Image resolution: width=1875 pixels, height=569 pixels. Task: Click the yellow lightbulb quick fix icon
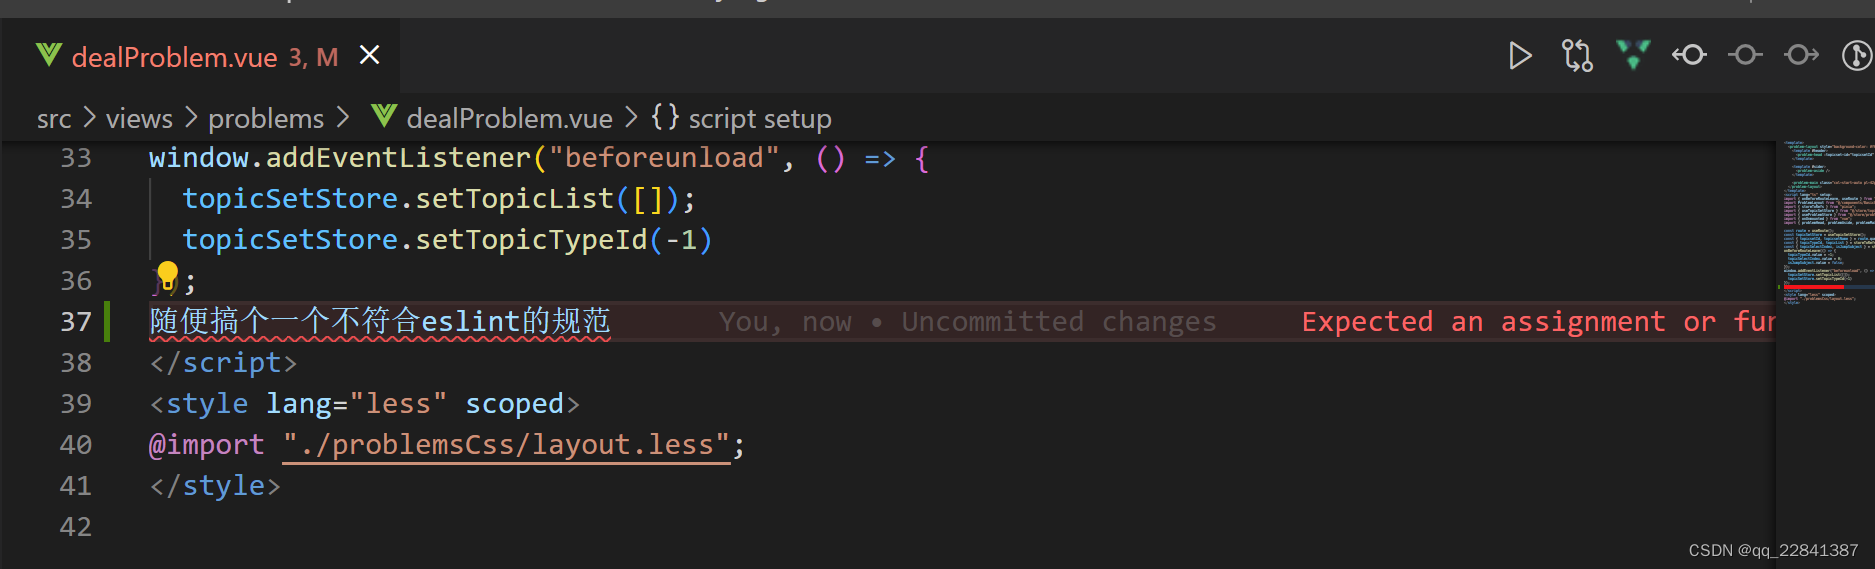click(x=167, y=274)
